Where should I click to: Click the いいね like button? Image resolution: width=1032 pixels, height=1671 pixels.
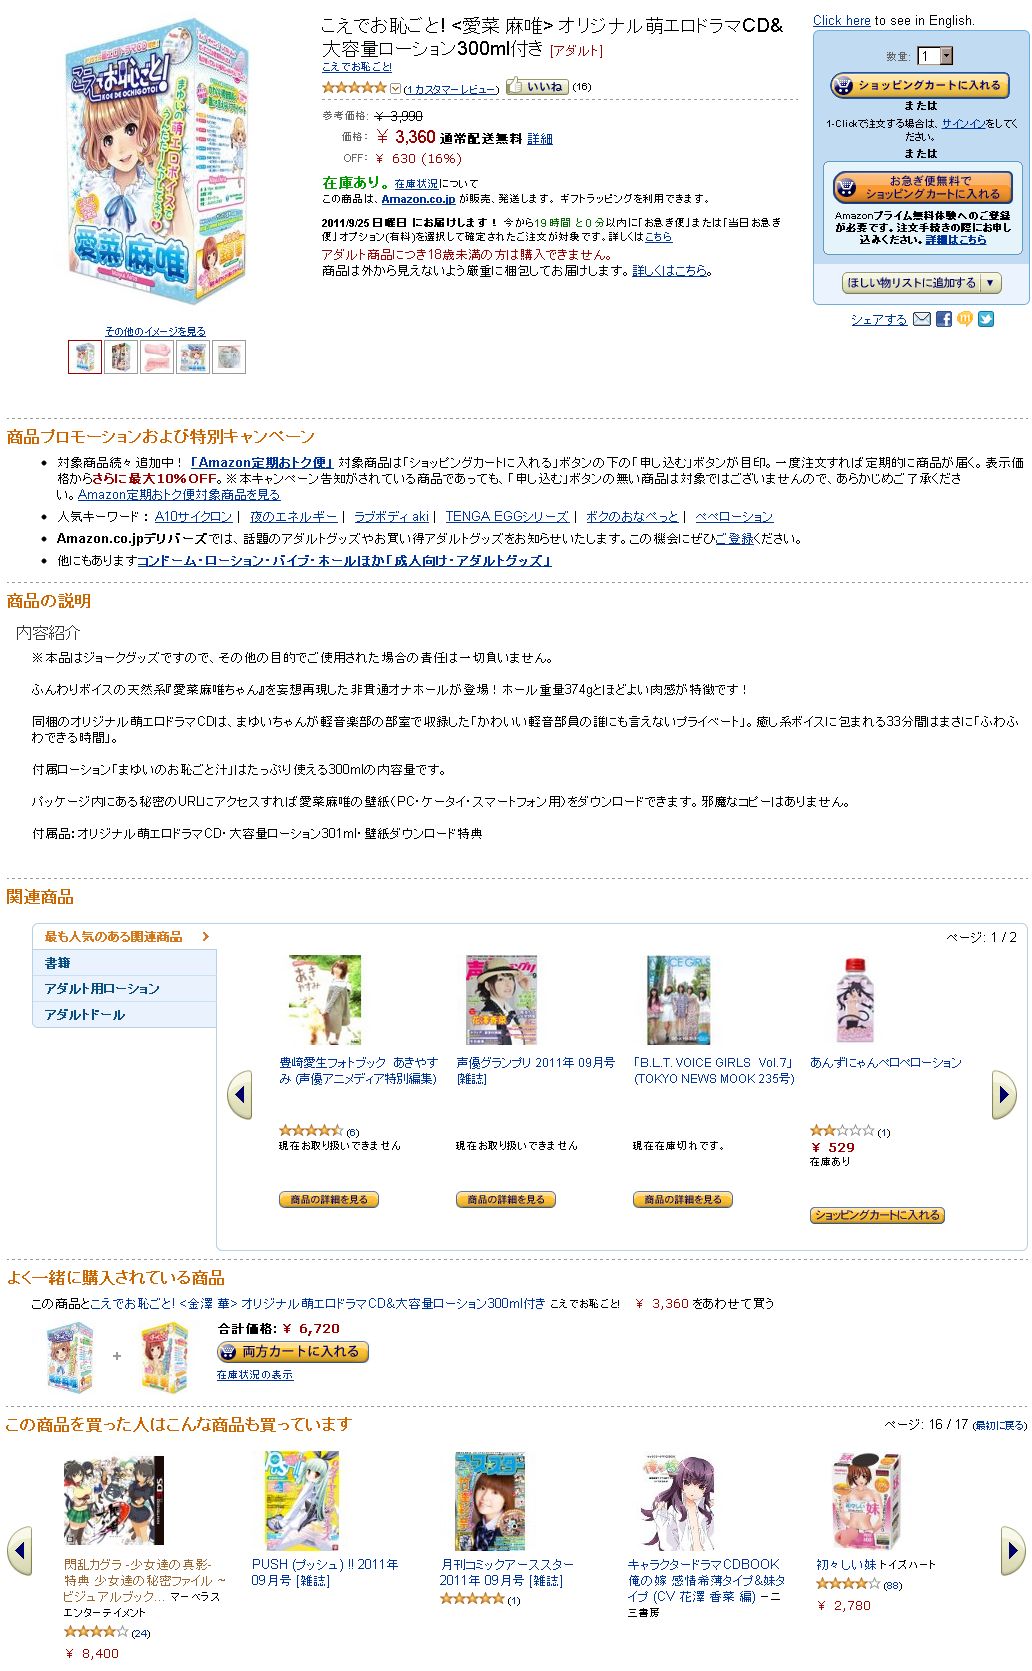[537, 87]
